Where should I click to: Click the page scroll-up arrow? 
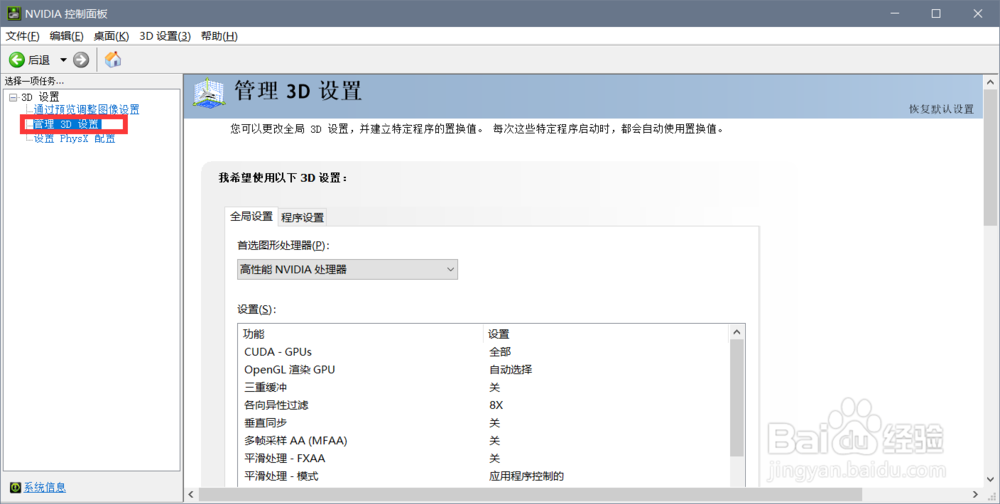[990, 82]
